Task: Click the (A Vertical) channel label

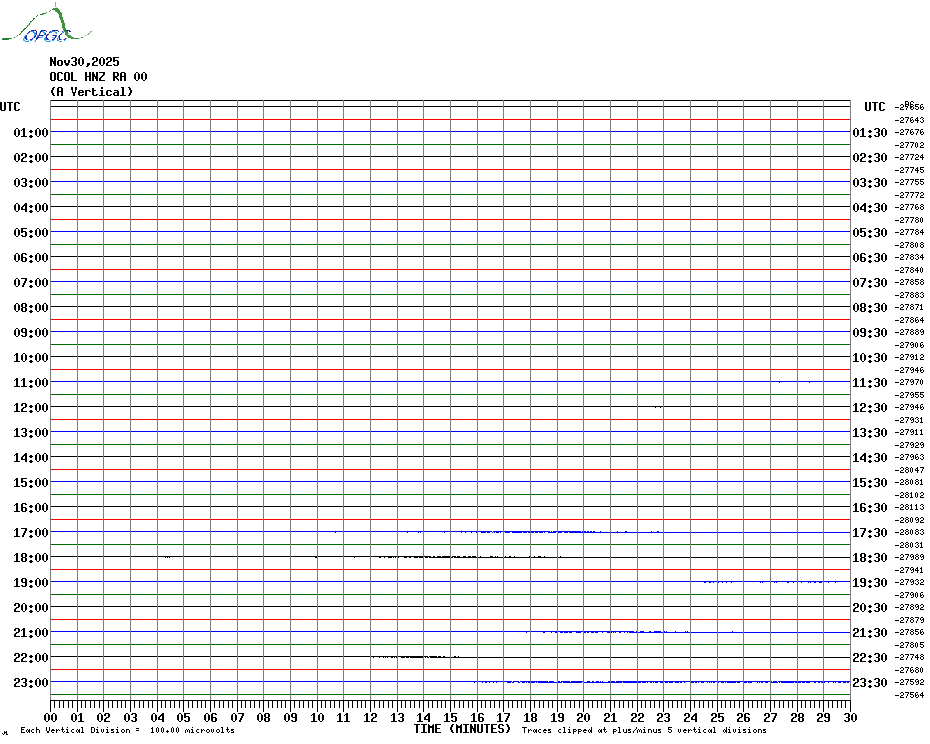Action: point(91,92)
